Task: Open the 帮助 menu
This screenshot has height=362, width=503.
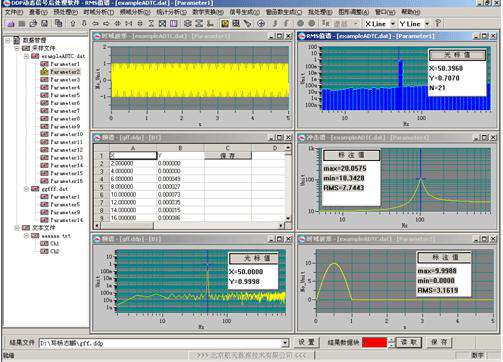Action: pyautogui.click(x=410, y=12)
